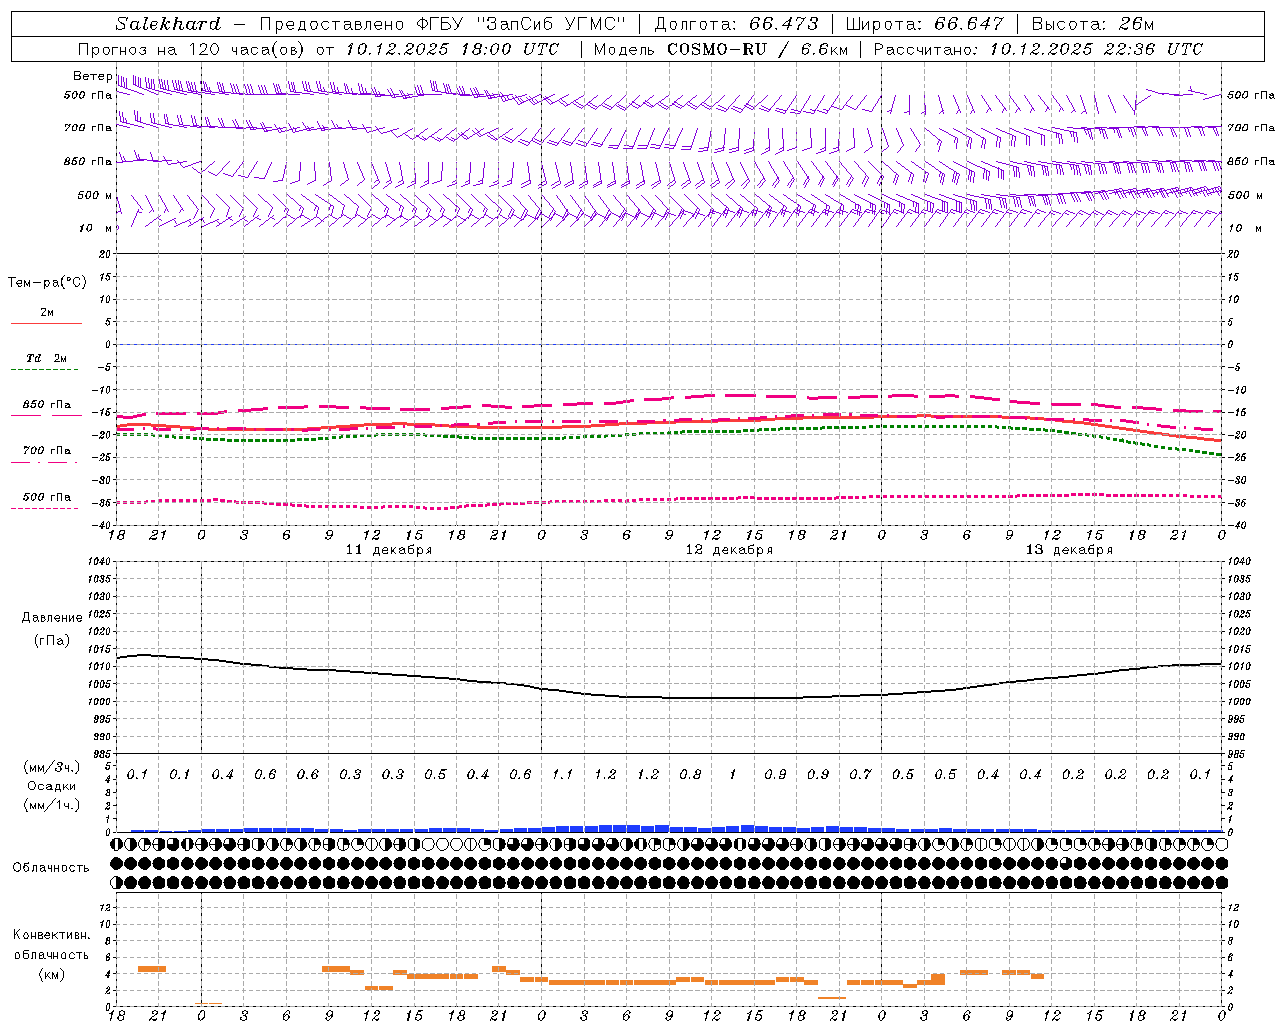1280x1024 pixels.
Task: Click the 10 м wind level label on left axis
Action: tap(95, 228)
